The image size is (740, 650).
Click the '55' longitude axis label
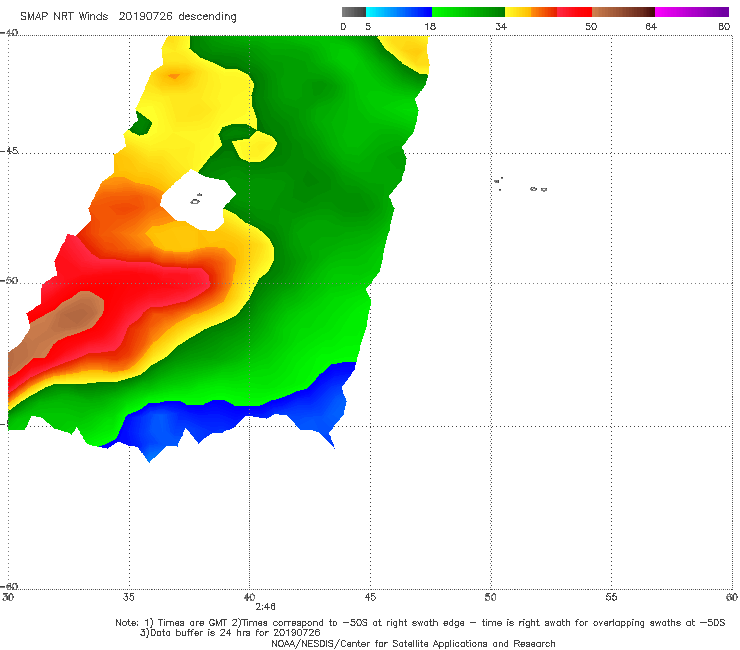tap(611, 597)
